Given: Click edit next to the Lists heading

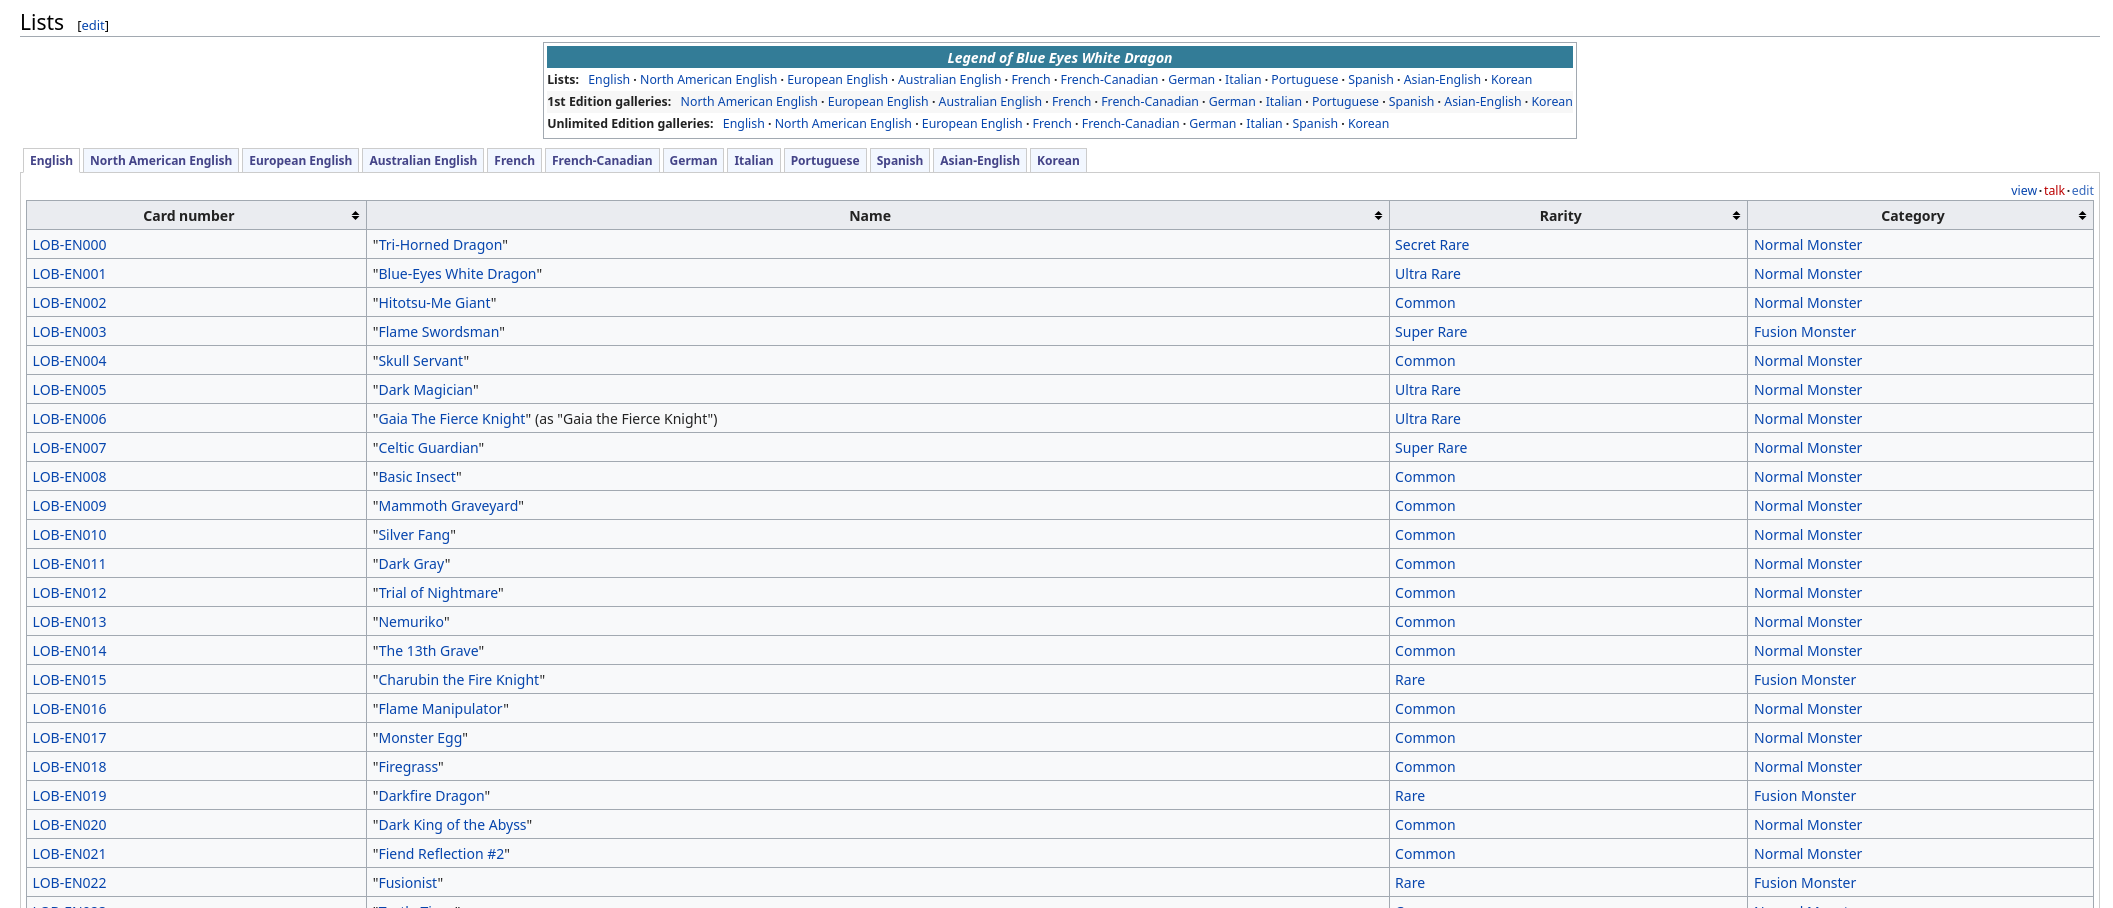Looking at the screenshot, I should [92, 25].
